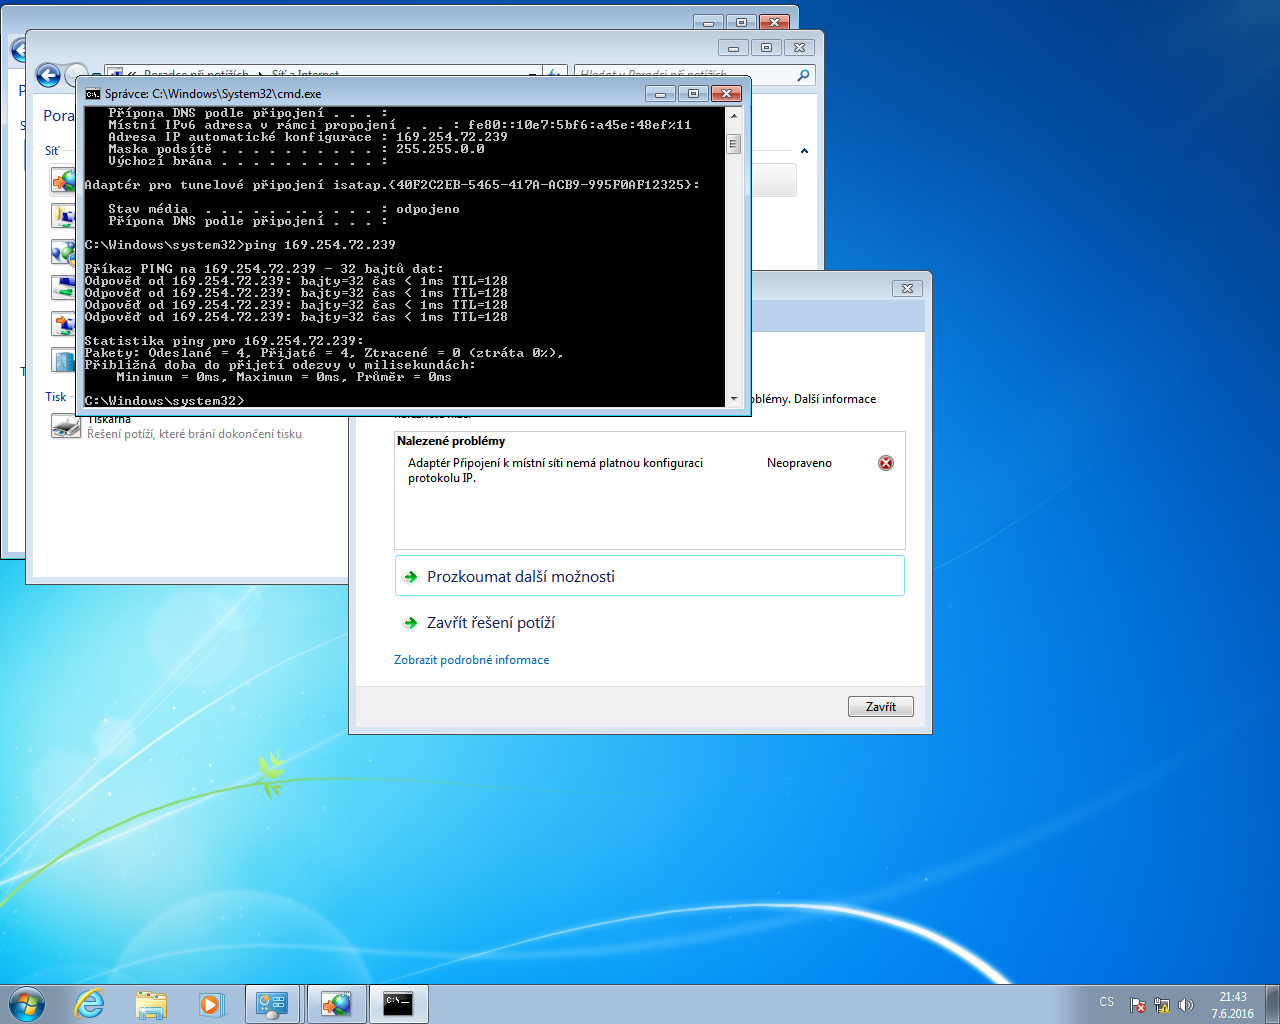This screenshot has width=1280, height=1024.
Task: Click the search magnifier in the troubleshooting window
Action: point(803,75)
